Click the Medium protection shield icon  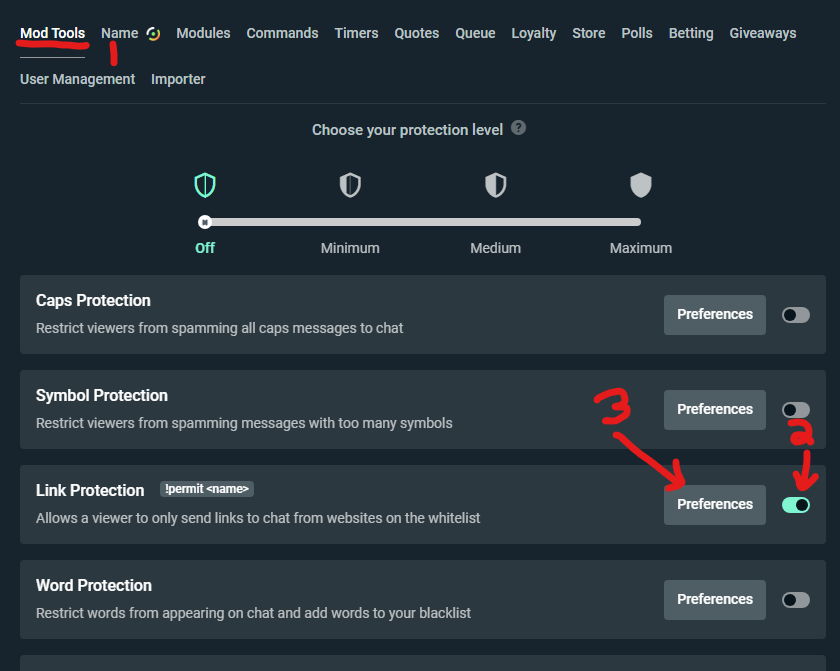click(x=496, y=185)
